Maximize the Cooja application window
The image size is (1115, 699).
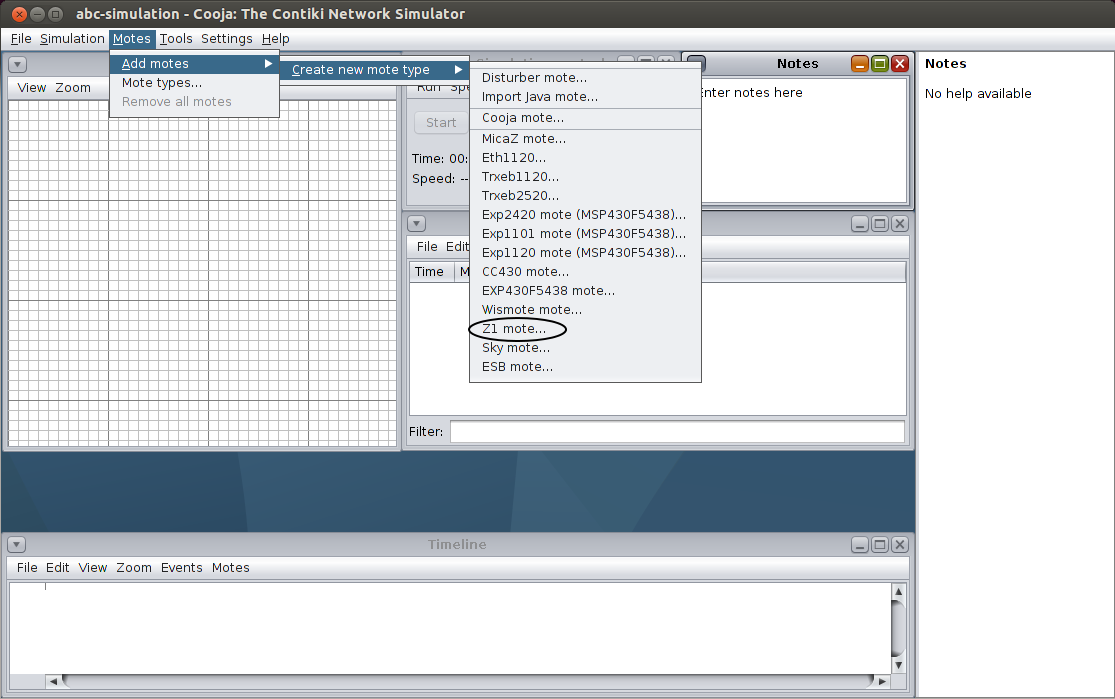55,14
